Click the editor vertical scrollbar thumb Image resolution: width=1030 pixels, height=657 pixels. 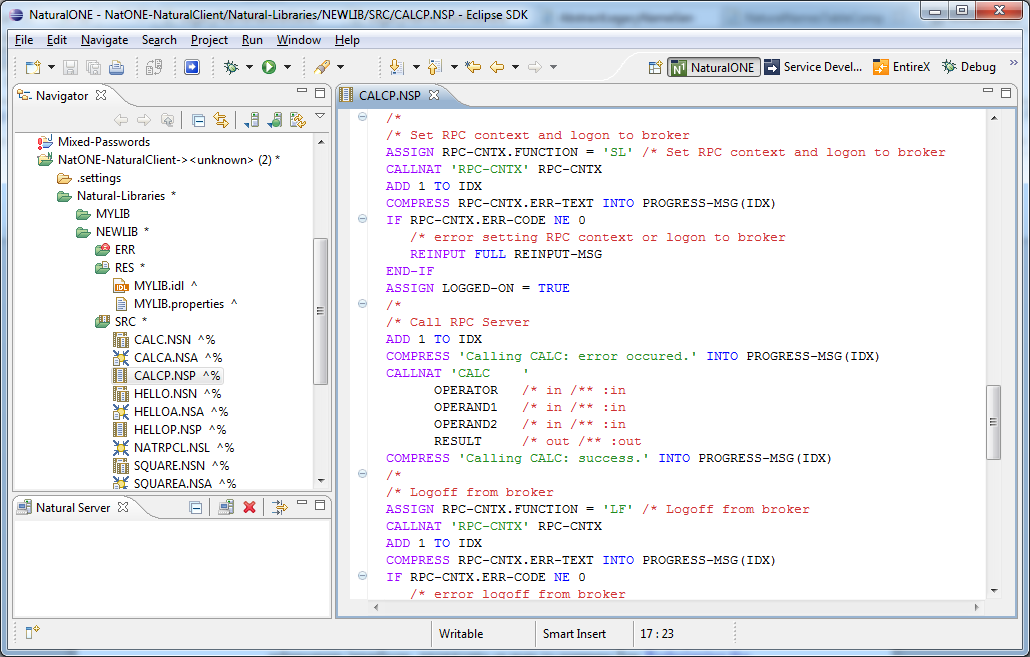pyautogui.click(x=993, y=422)
